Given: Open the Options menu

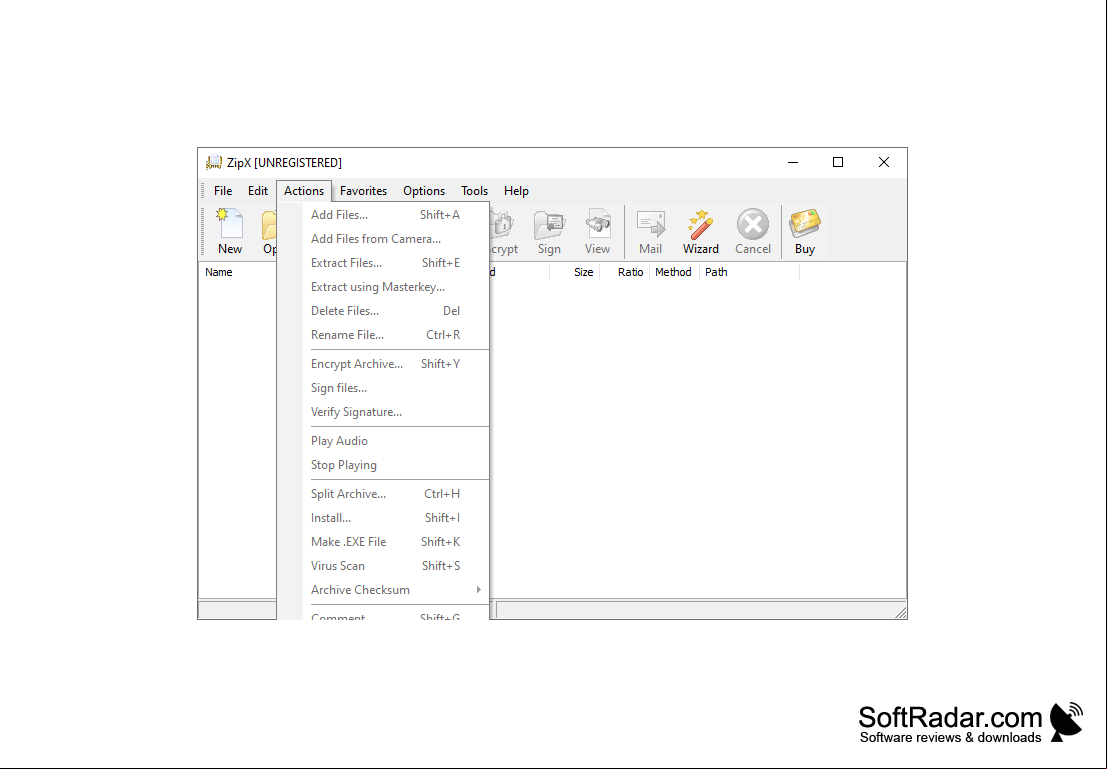Looking at the screenshot, I should click(424, 191).
